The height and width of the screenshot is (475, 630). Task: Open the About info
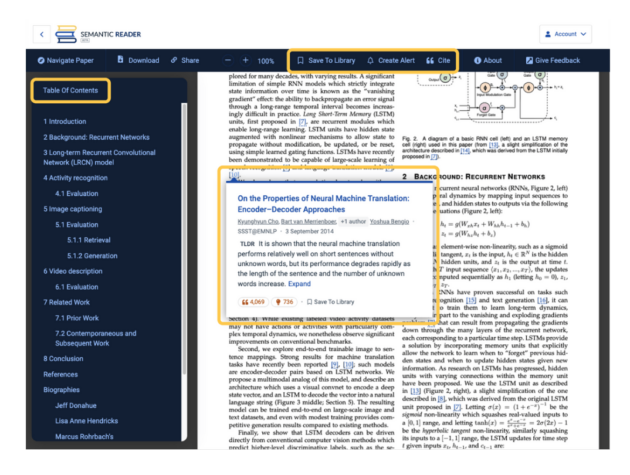(x=488, y=60)
